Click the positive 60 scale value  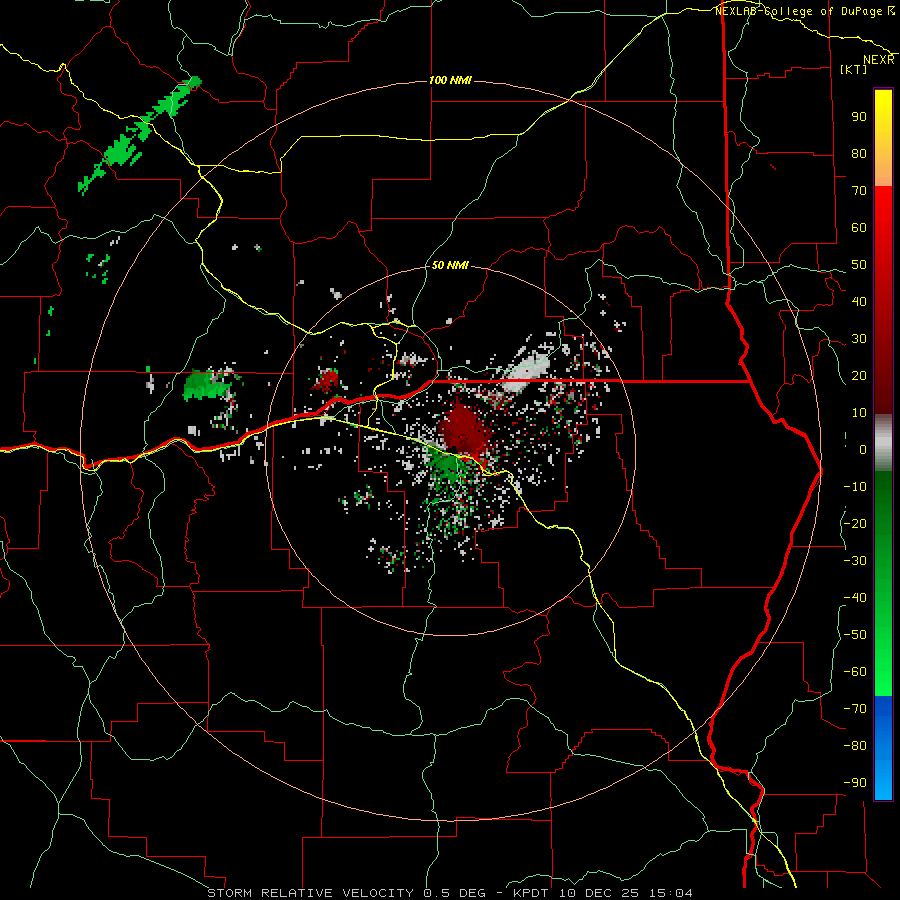pyautogui.click(x=859, y=227)
